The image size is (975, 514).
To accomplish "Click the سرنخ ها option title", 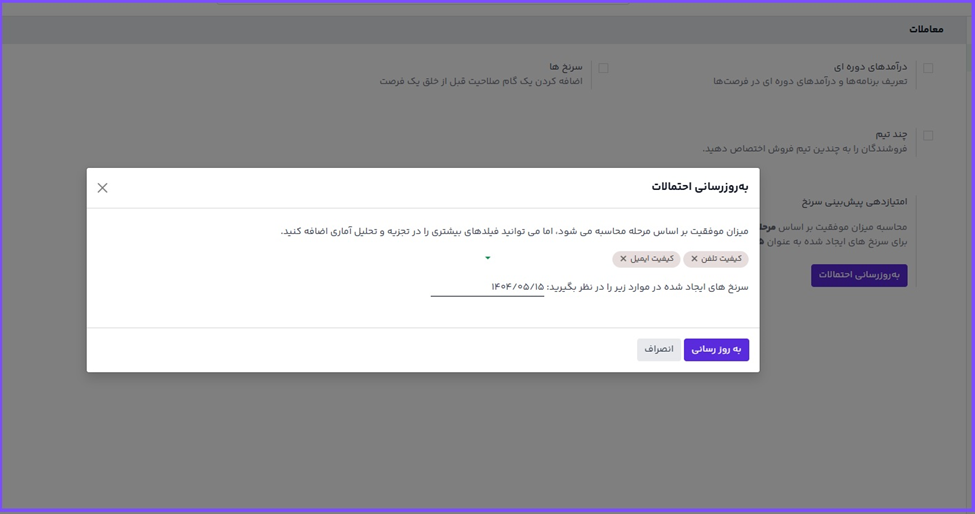I will tap(565, 67).
